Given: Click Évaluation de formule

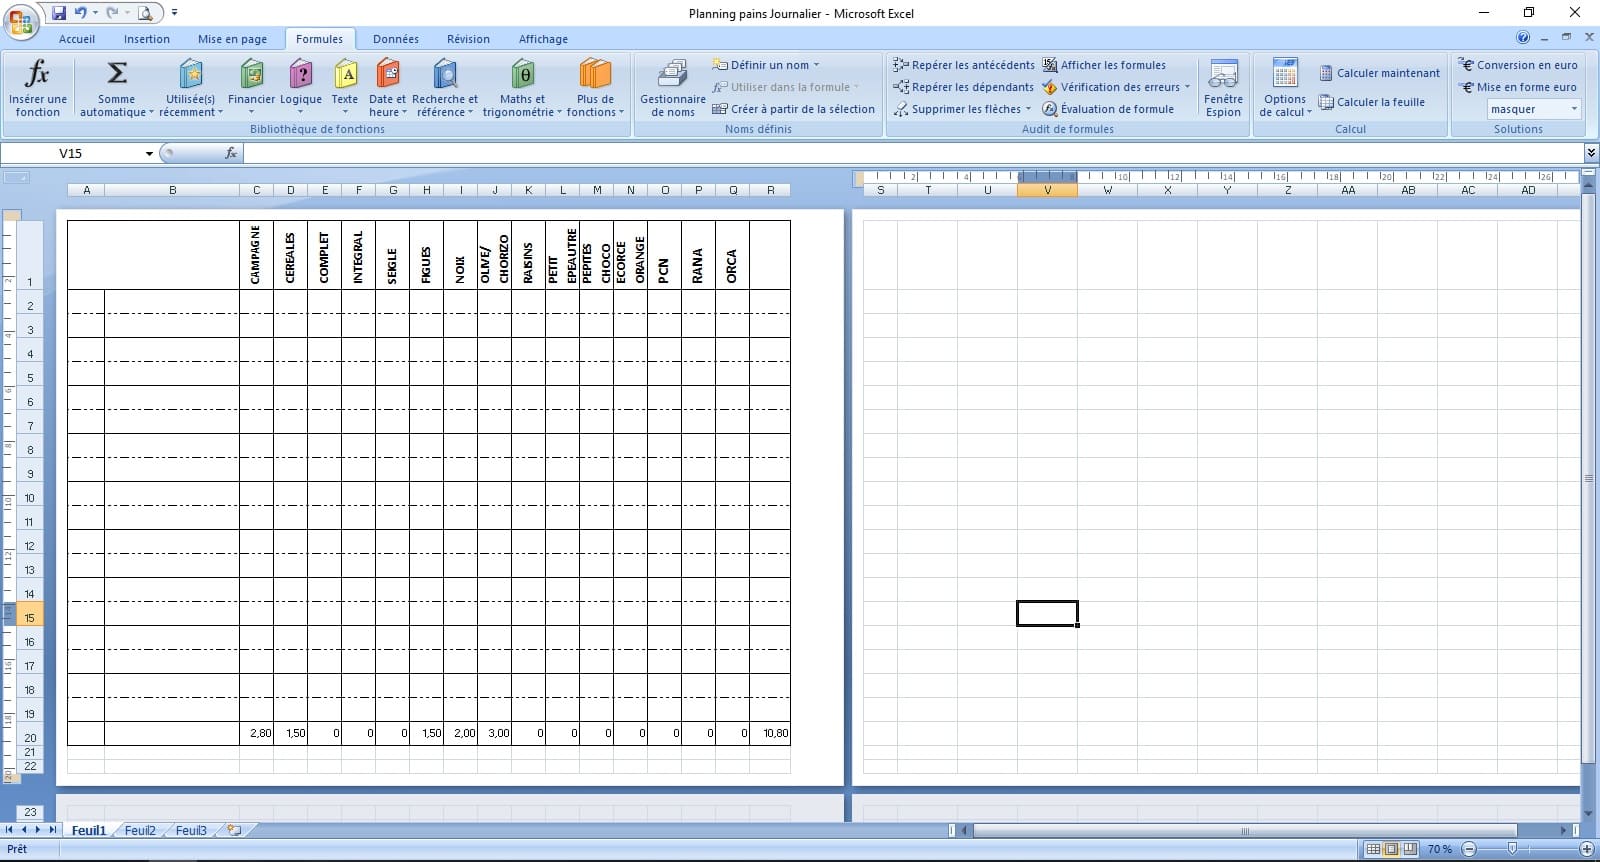Looking at the screenshot, I should pos(1108,109).
